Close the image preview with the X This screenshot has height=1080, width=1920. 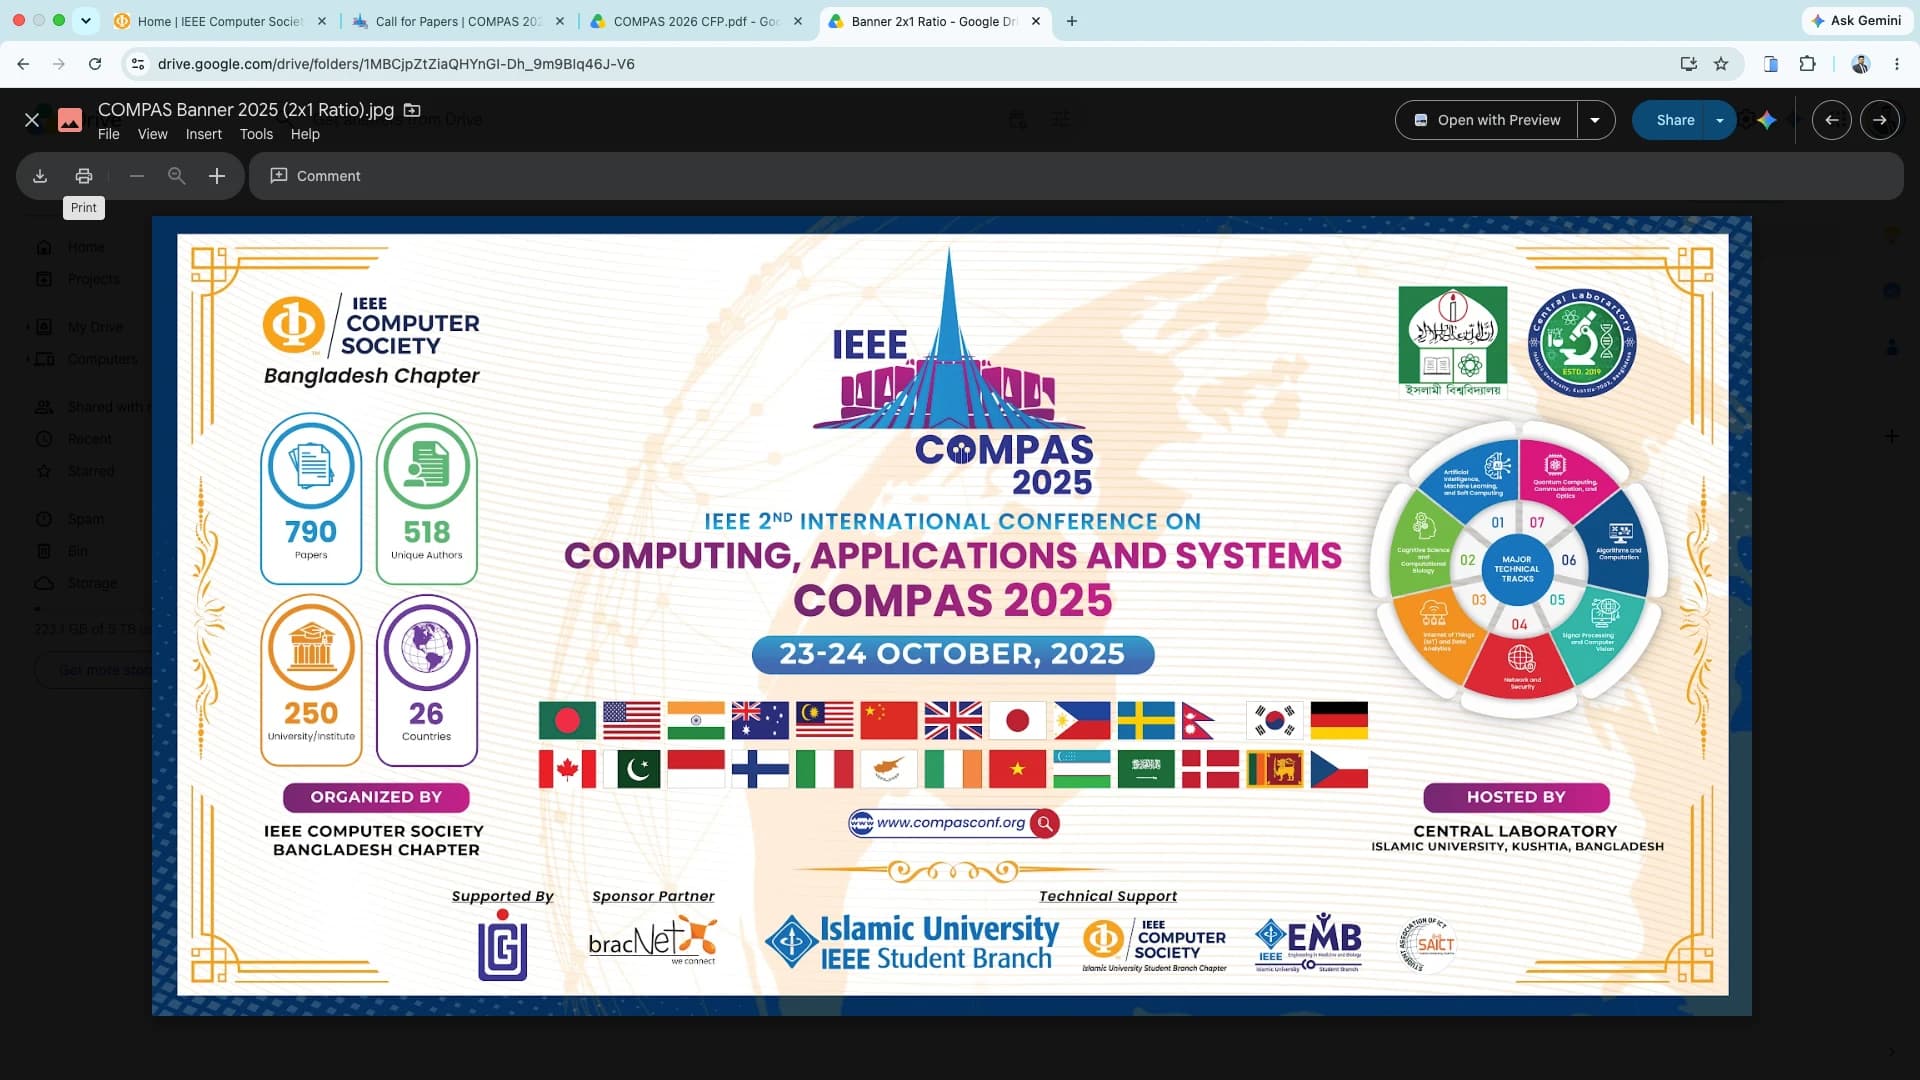tap(32, 120)
